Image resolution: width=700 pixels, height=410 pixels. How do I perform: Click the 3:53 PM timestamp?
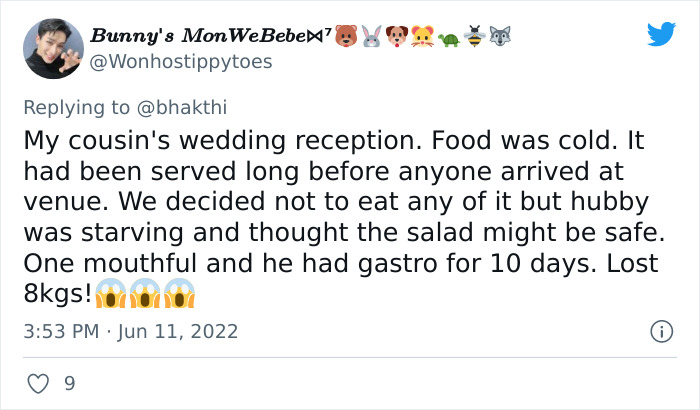coord(61,332)
